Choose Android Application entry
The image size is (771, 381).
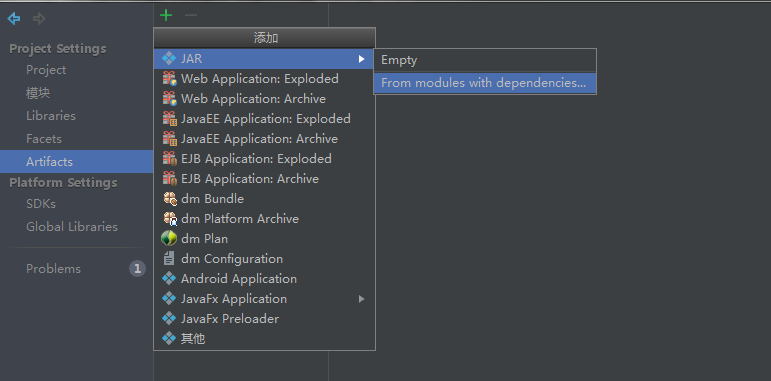(x=265, y=279)
